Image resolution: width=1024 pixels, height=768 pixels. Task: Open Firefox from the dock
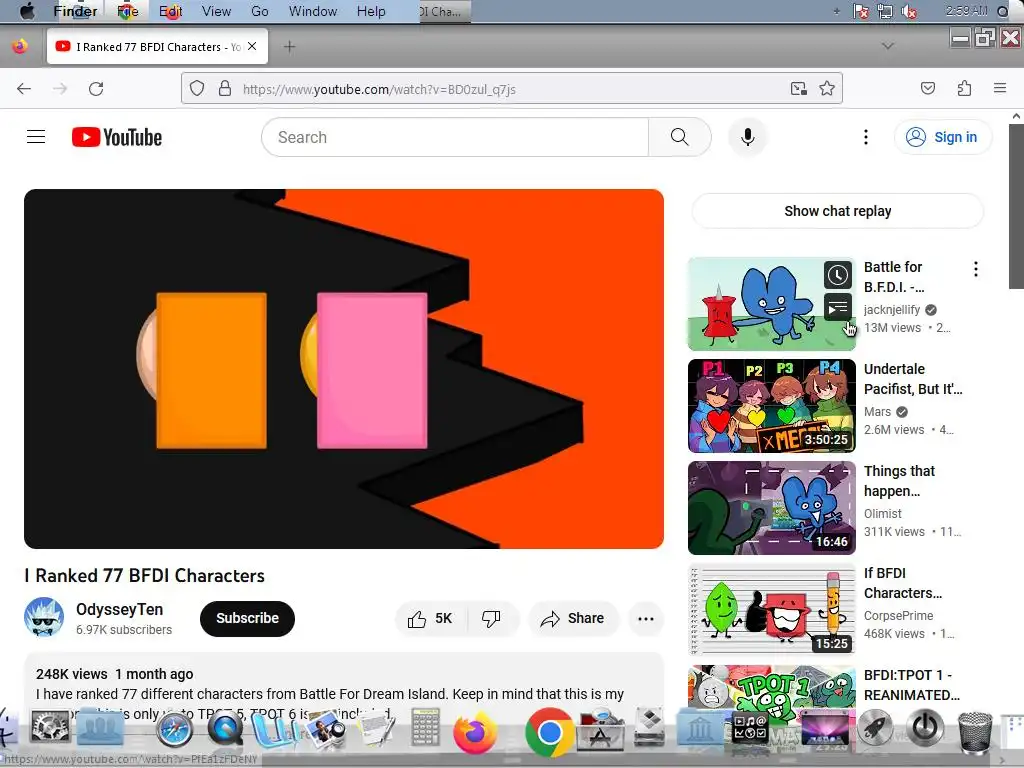475,732
